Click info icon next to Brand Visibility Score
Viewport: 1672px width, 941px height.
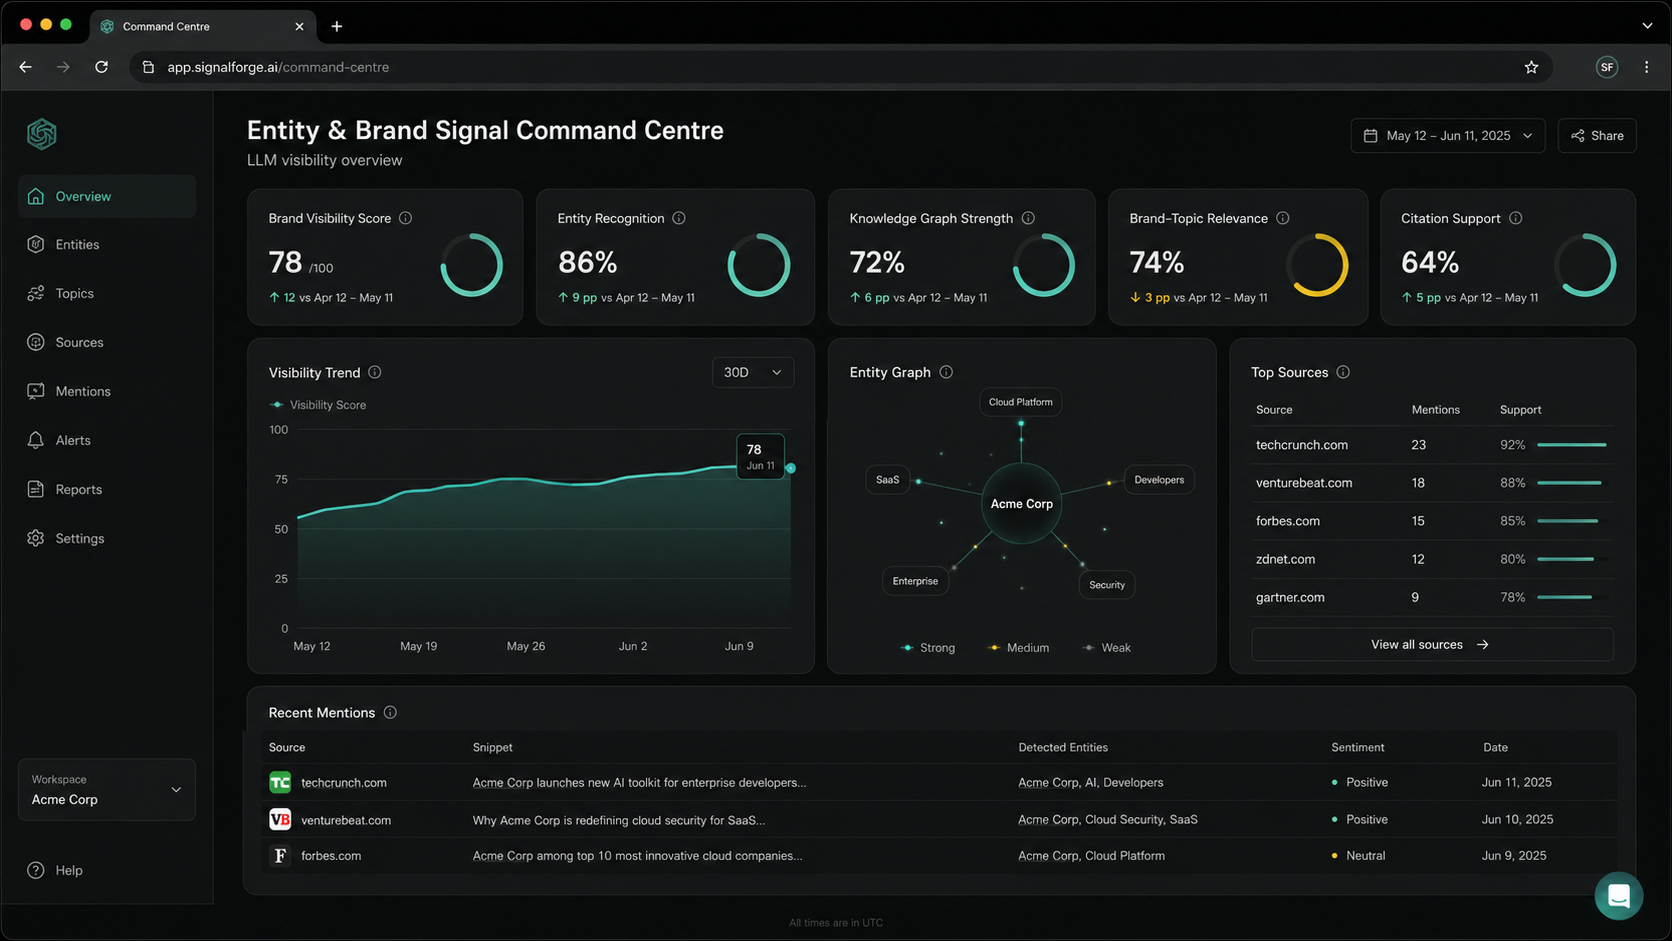click(x=405, y=218)
